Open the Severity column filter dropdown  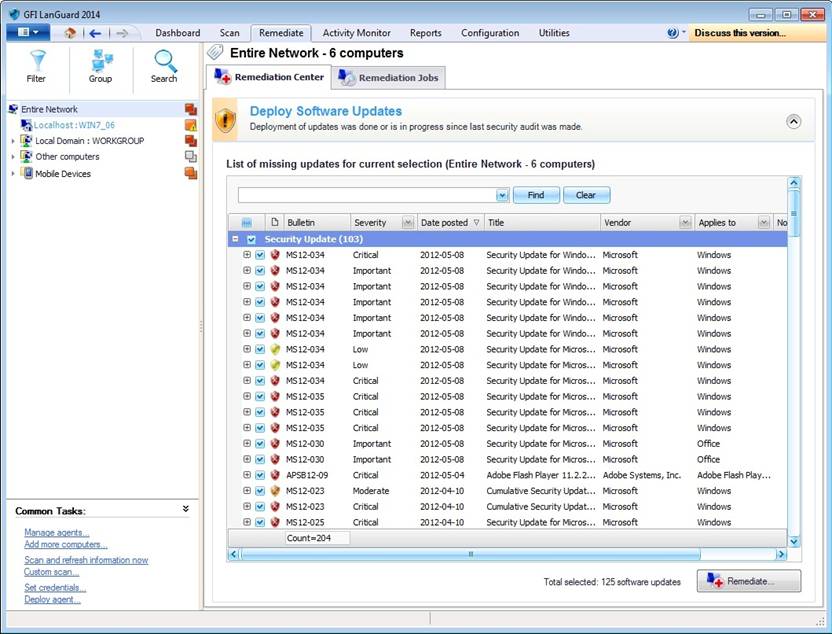407,223
